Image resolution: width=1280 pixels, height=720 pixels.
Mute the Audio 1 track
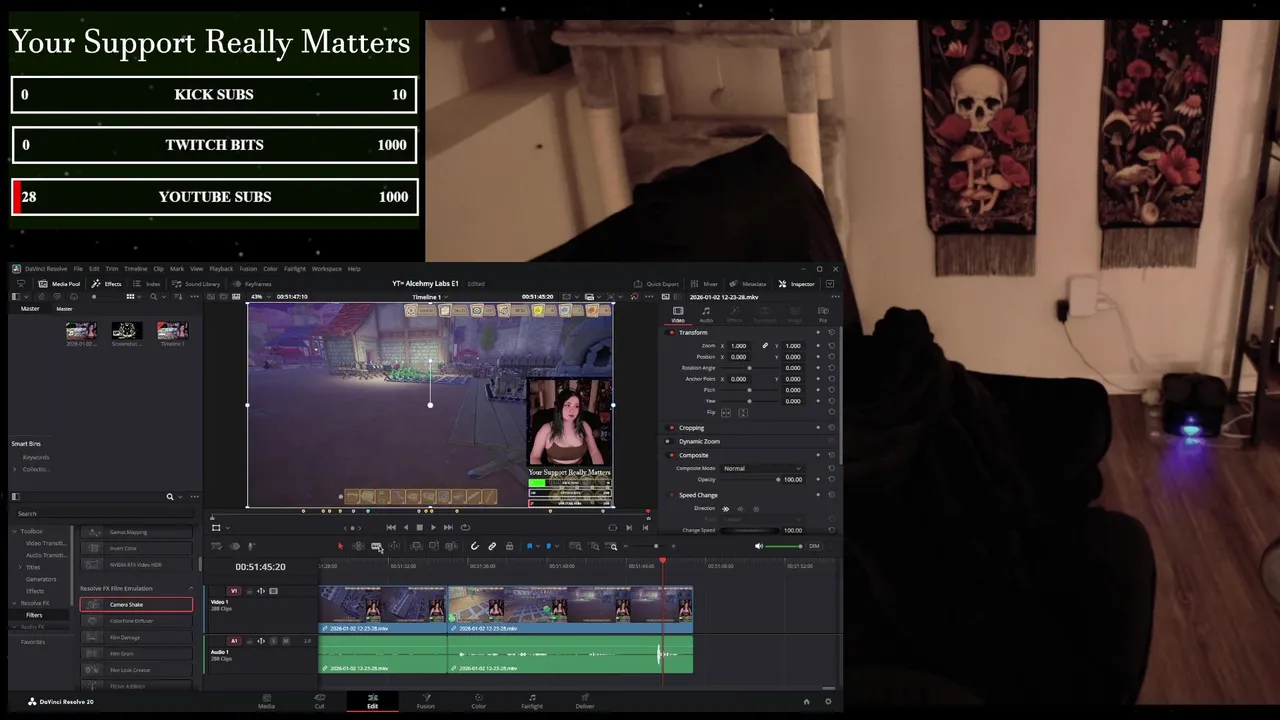coord(286,641)
